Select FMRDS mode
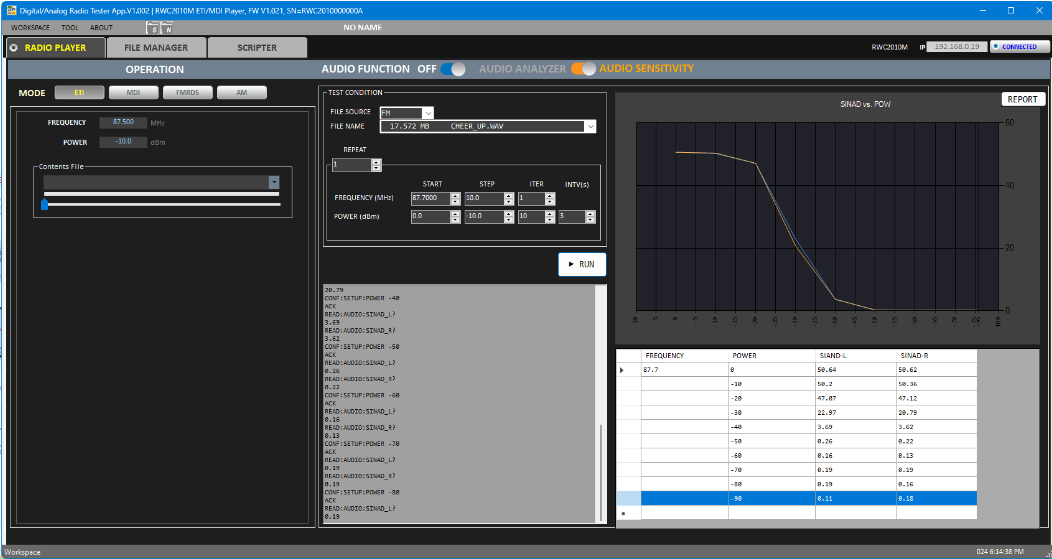The image size is (1052, 559). (187, 93)
